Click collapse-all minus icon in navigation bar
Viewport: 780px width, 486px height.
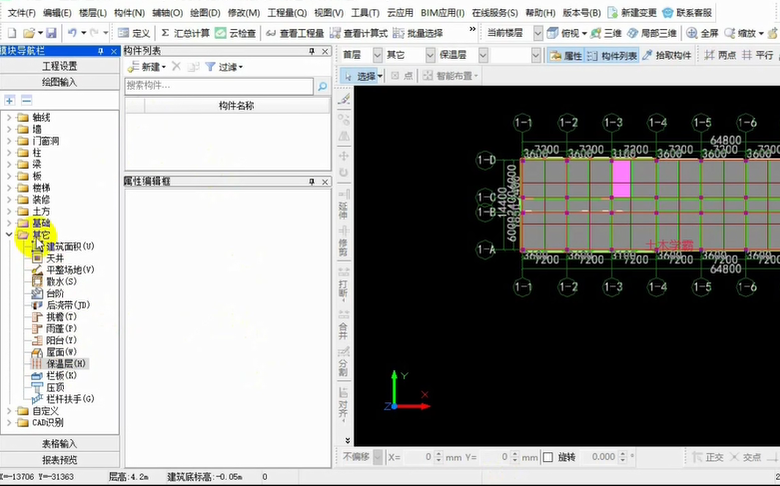coord(26,100)
